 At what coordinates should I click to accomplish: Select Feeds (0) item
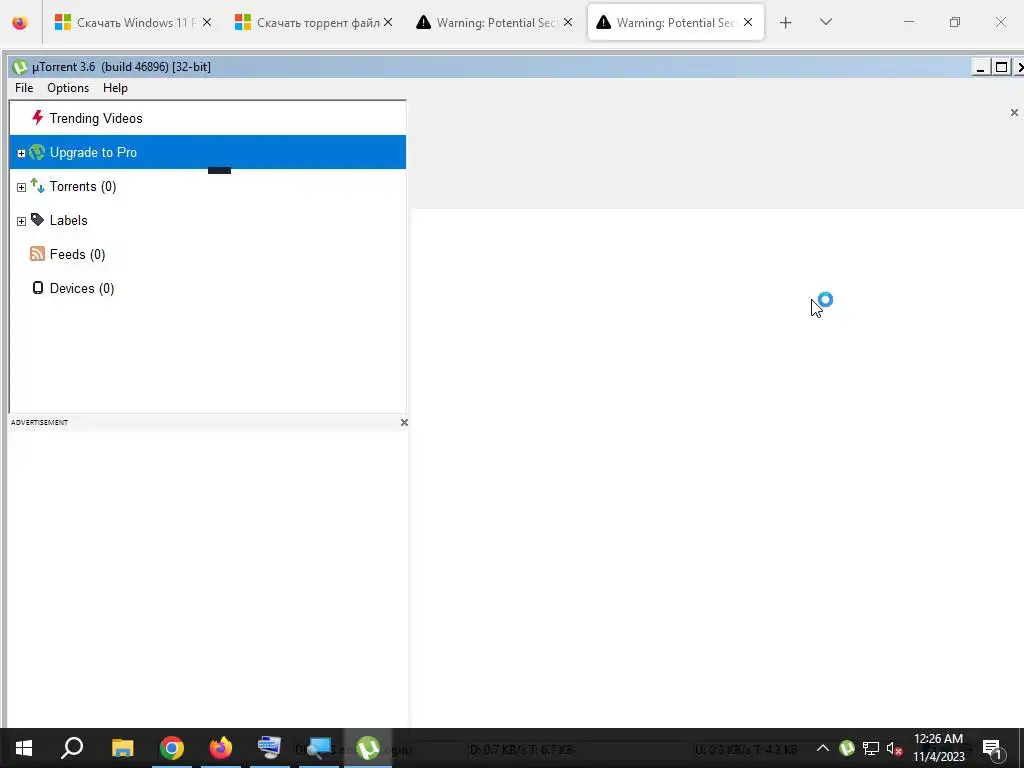208,254
